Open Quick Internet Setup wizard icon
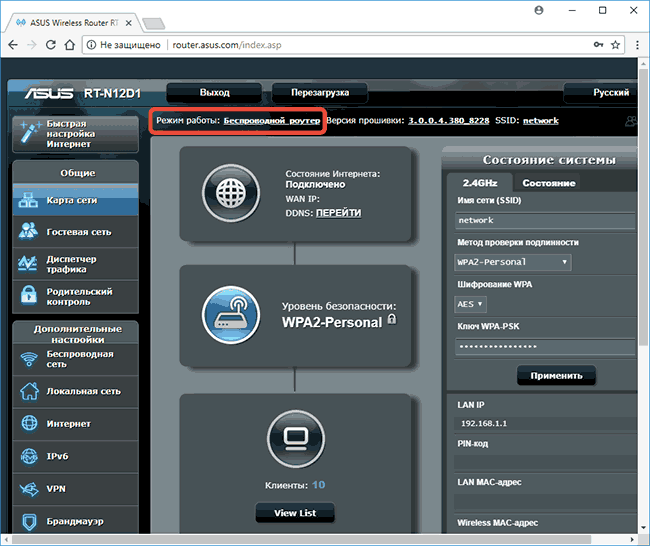The width and height of the screenshot is (650, 546). 30,133
